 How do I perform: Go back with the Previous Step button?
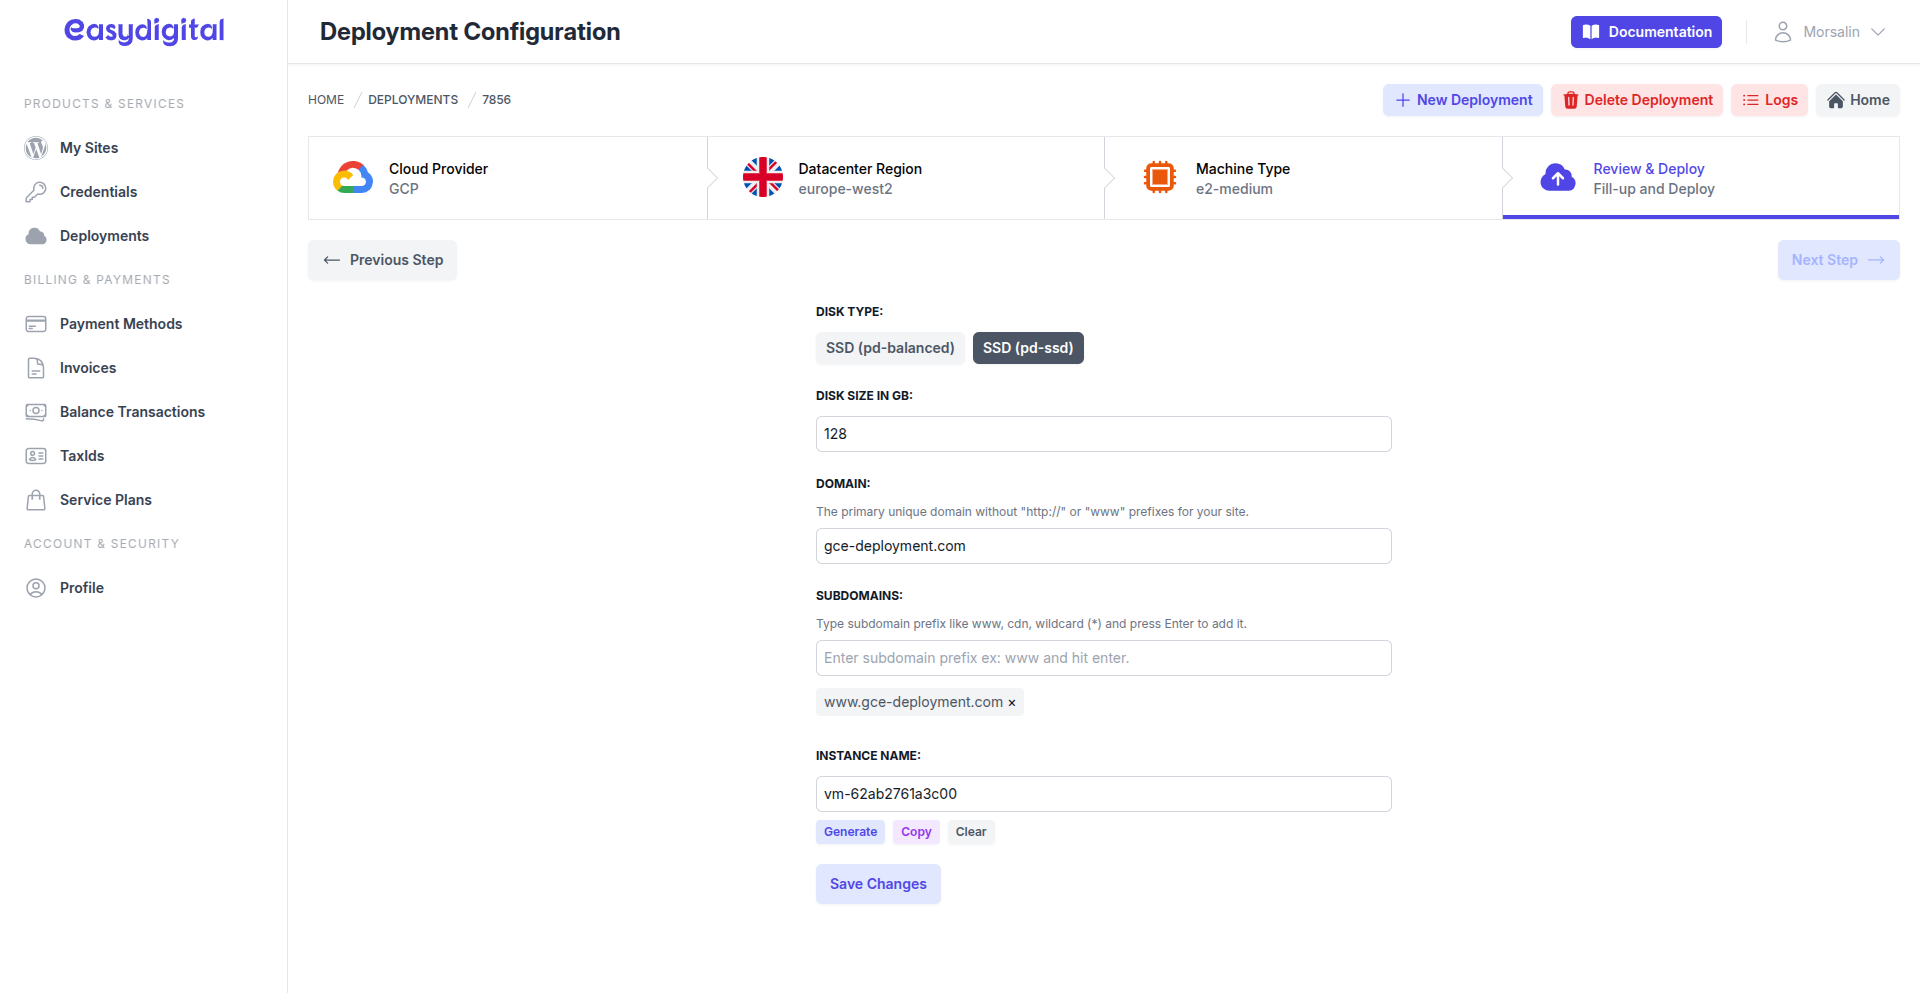(383, 260)
